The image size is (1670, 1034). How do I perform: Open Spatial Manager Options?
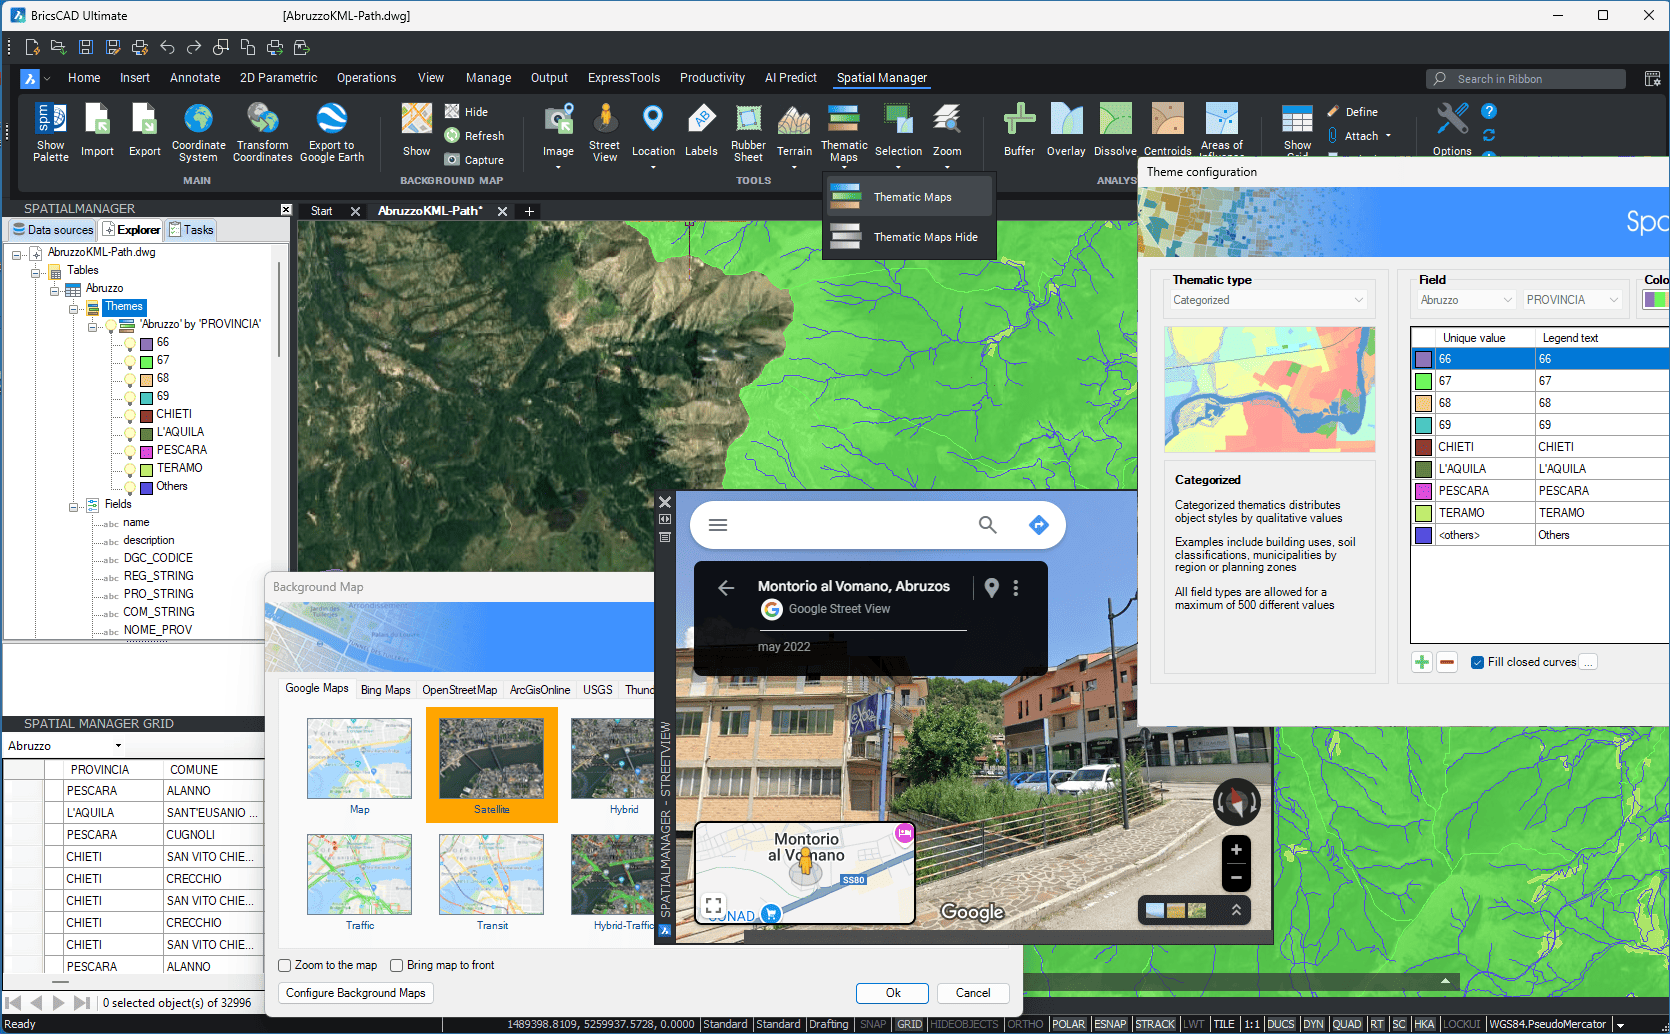click(x=1452, y=131)
